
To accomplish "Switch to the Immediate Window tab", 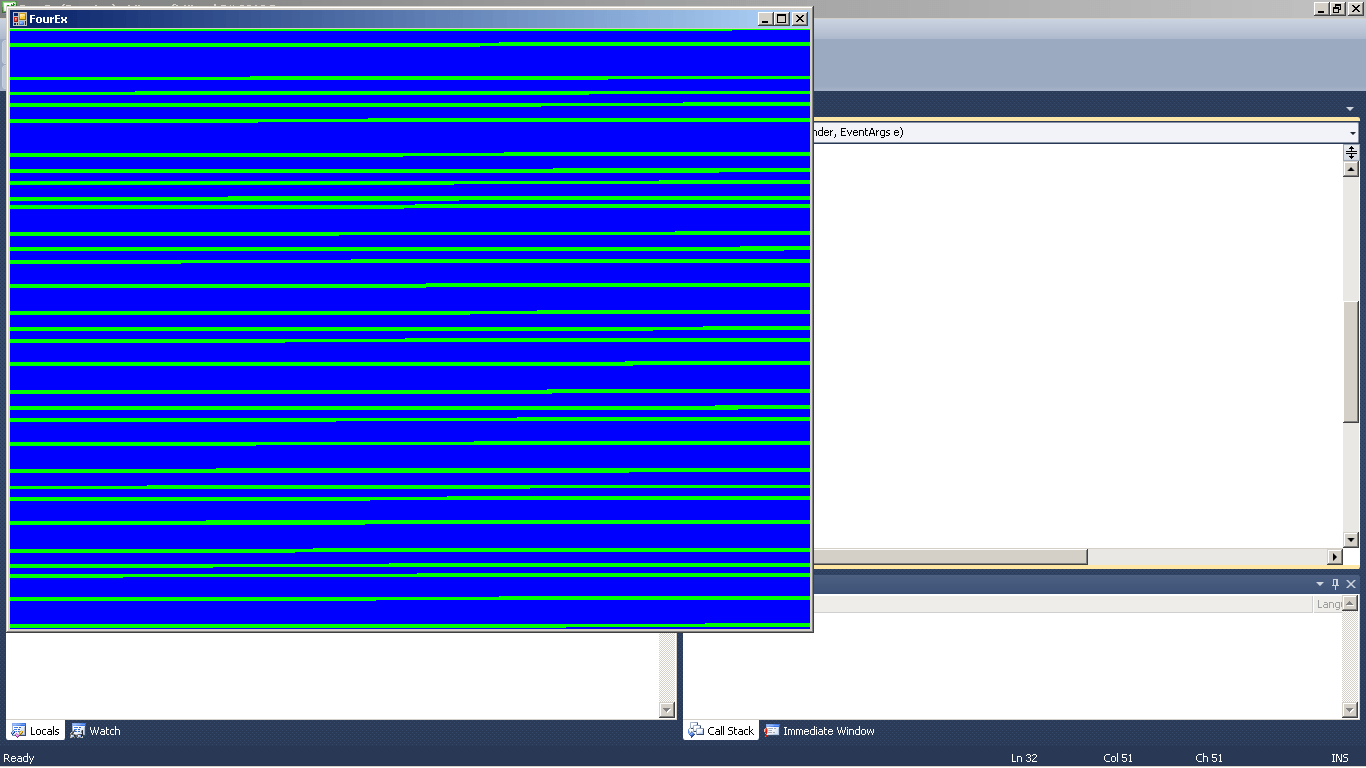I will (820, 731).
